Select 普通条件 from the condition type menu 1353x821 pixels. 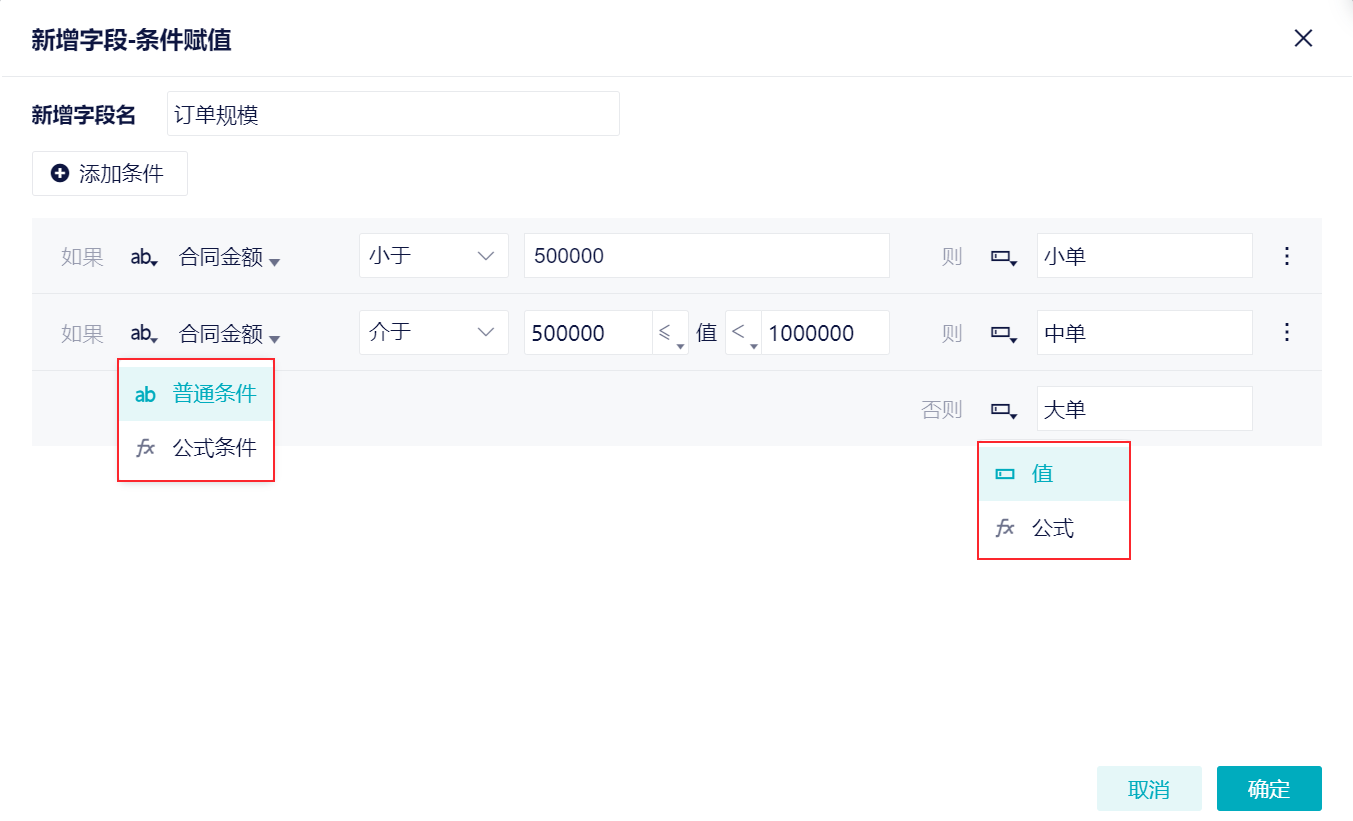[x=196, y=394]
